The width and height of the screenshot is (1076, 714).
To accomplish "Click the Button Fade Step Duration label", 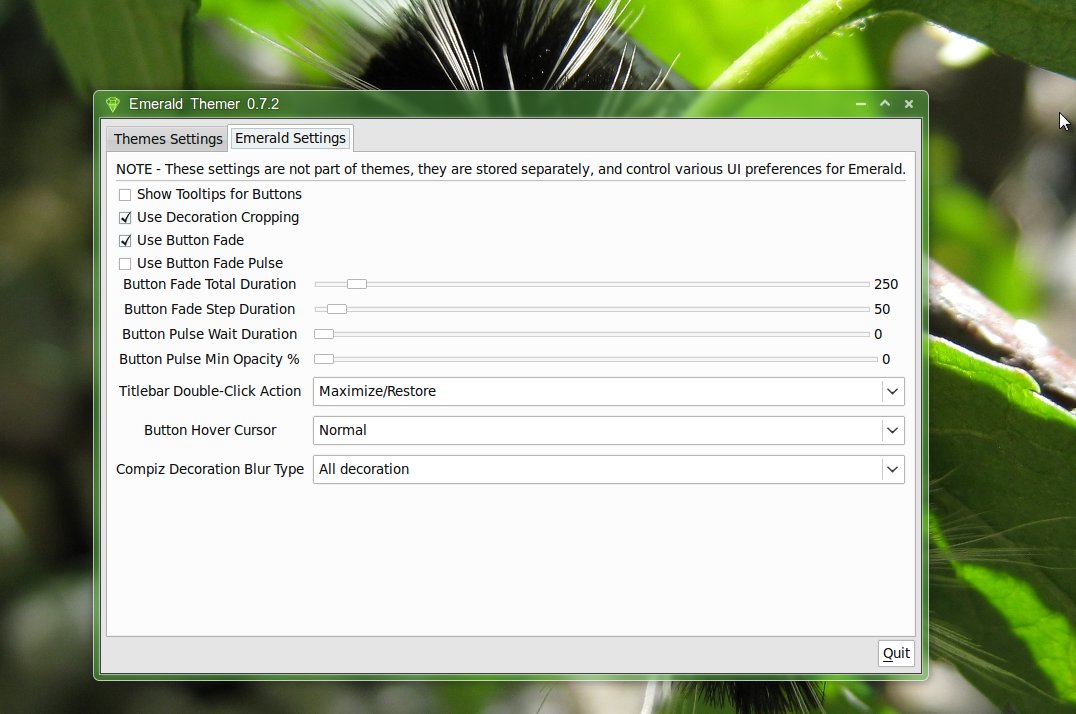I will 209,309.
